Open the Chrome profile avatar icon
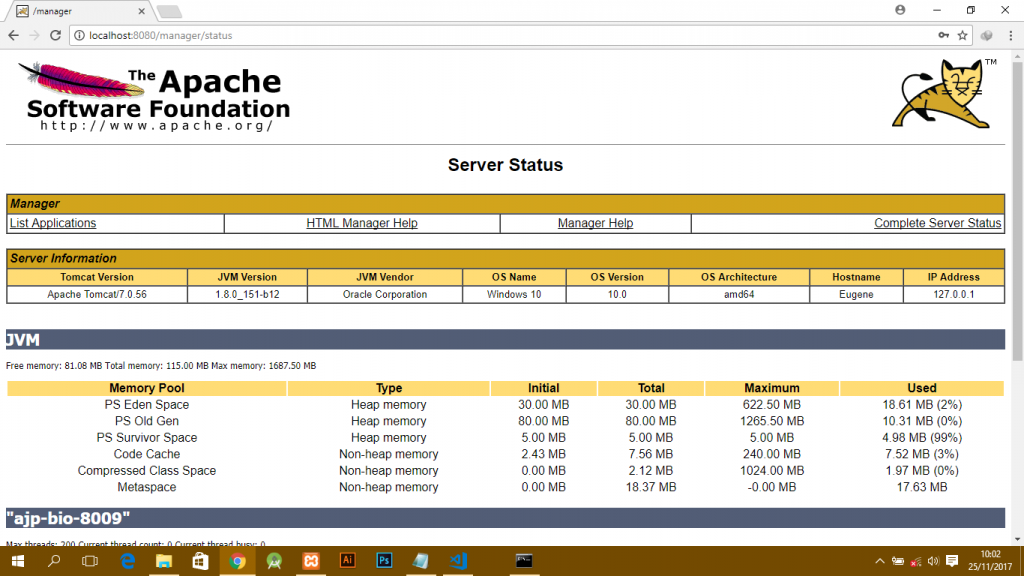1024x576 pixels. (901, 10)
